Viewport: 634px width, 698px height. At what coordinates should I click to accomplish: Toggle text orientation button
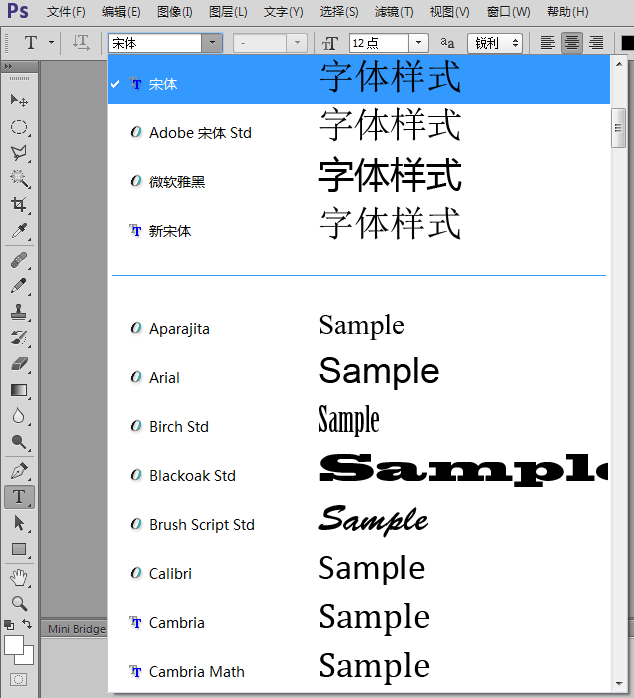(81, 43)
